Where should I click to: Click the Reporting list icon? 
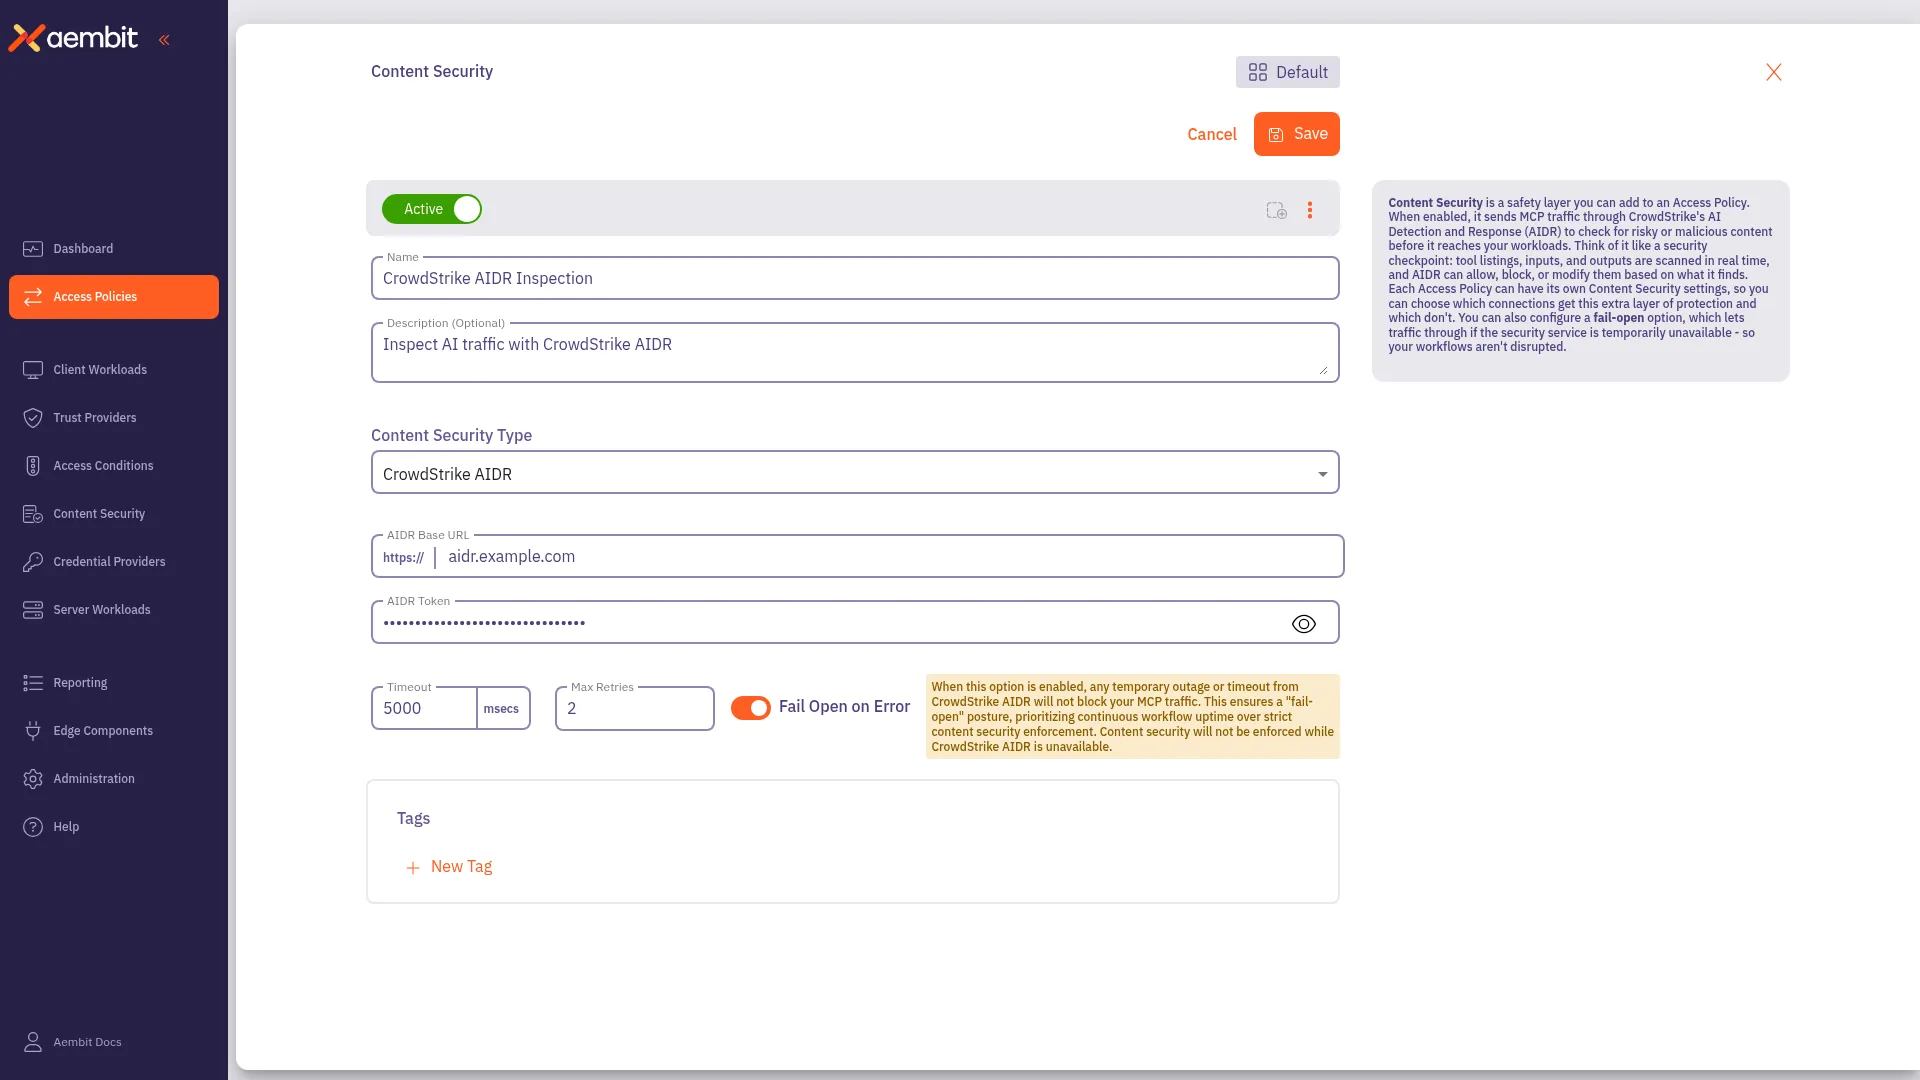[x=33, y=683]
